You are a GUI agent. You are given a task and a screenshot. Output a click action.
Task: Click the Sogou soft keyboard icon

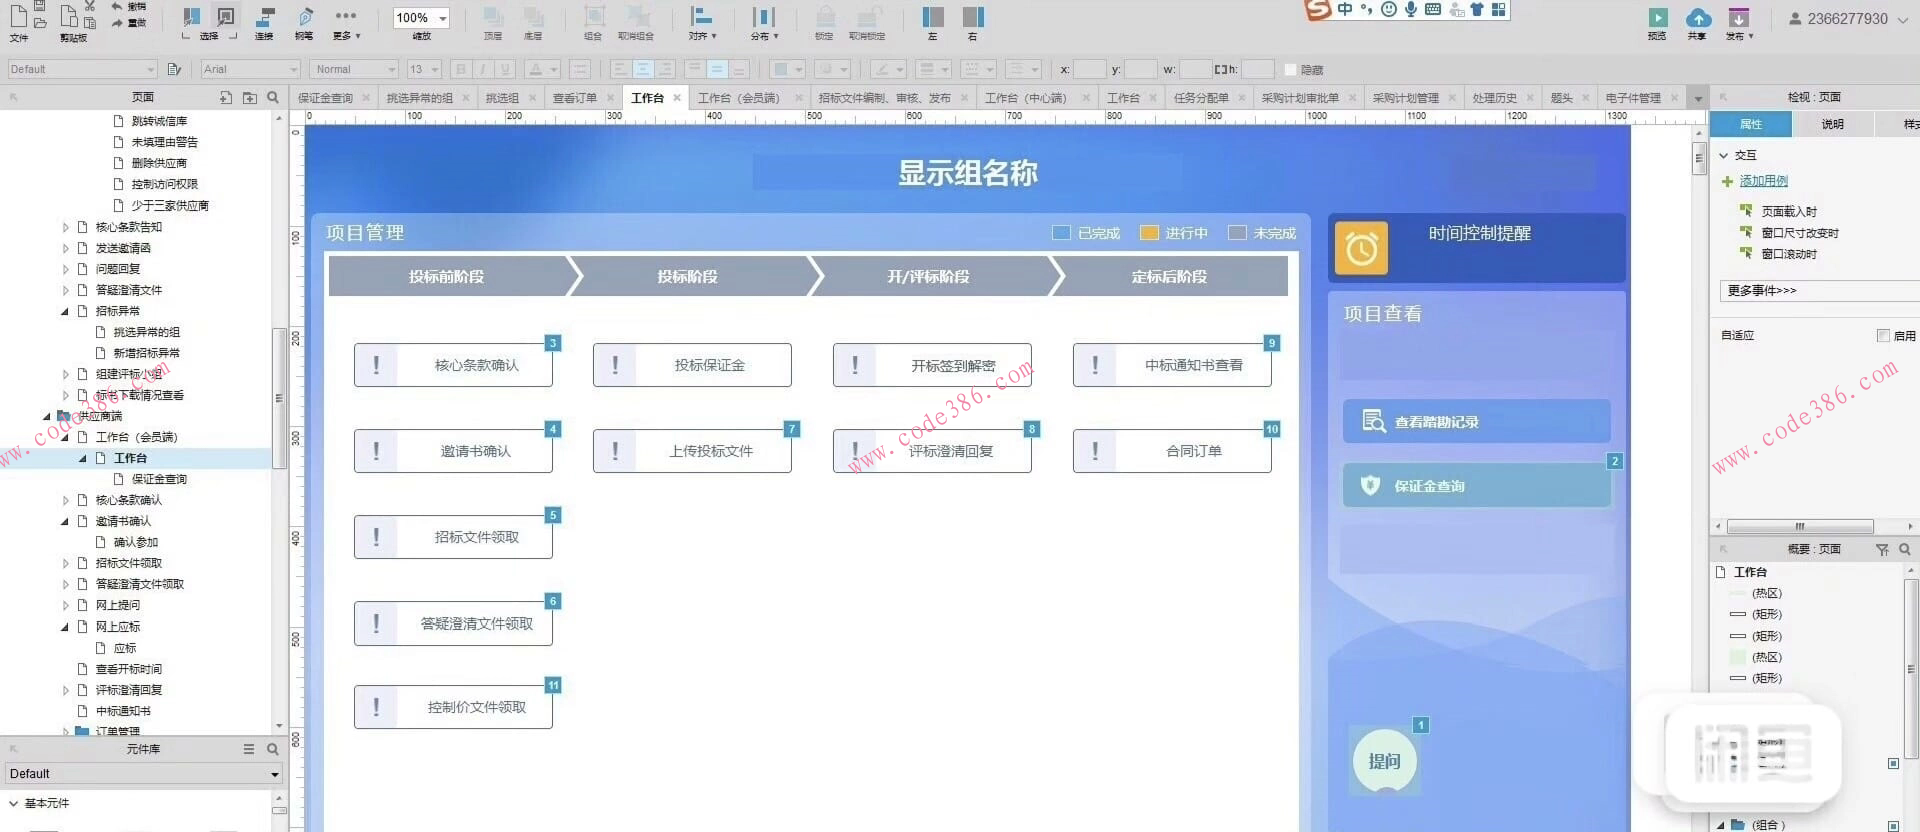[x=1433, y=9]
